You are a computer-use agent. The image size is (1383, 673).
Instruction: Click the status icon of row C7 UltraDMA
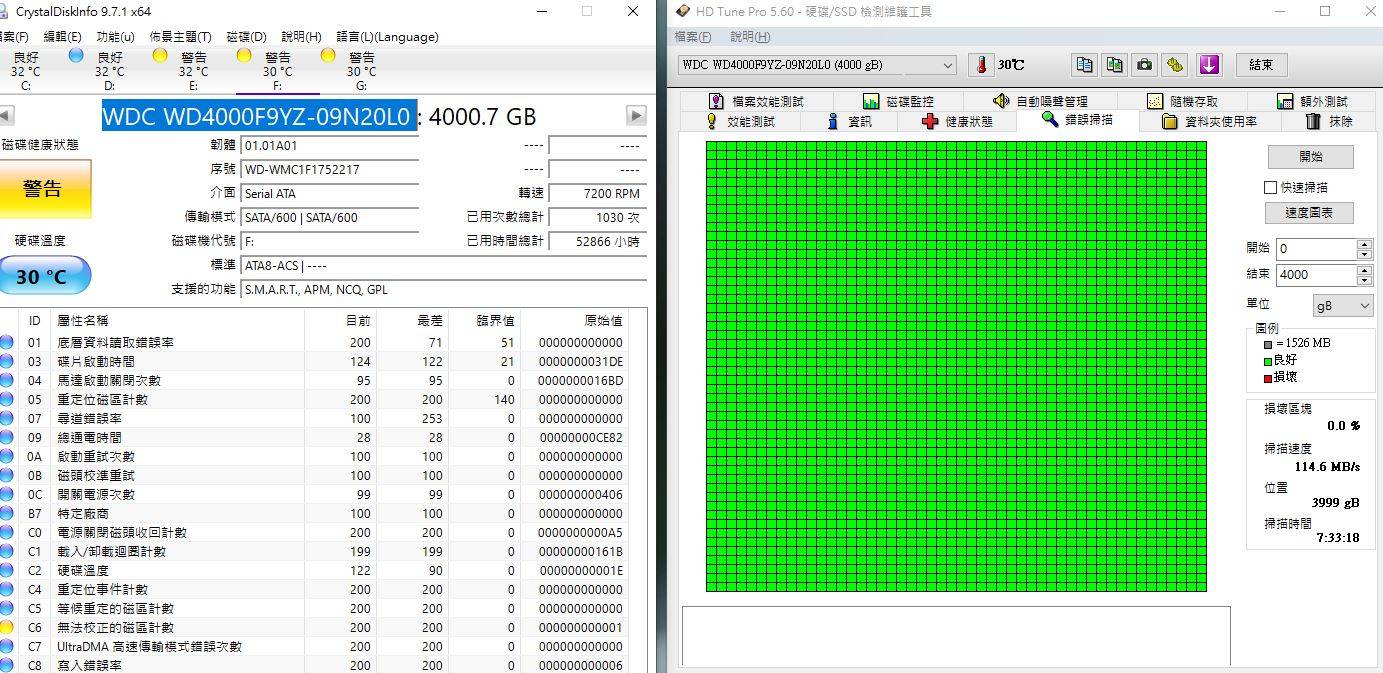coord(7,646)
